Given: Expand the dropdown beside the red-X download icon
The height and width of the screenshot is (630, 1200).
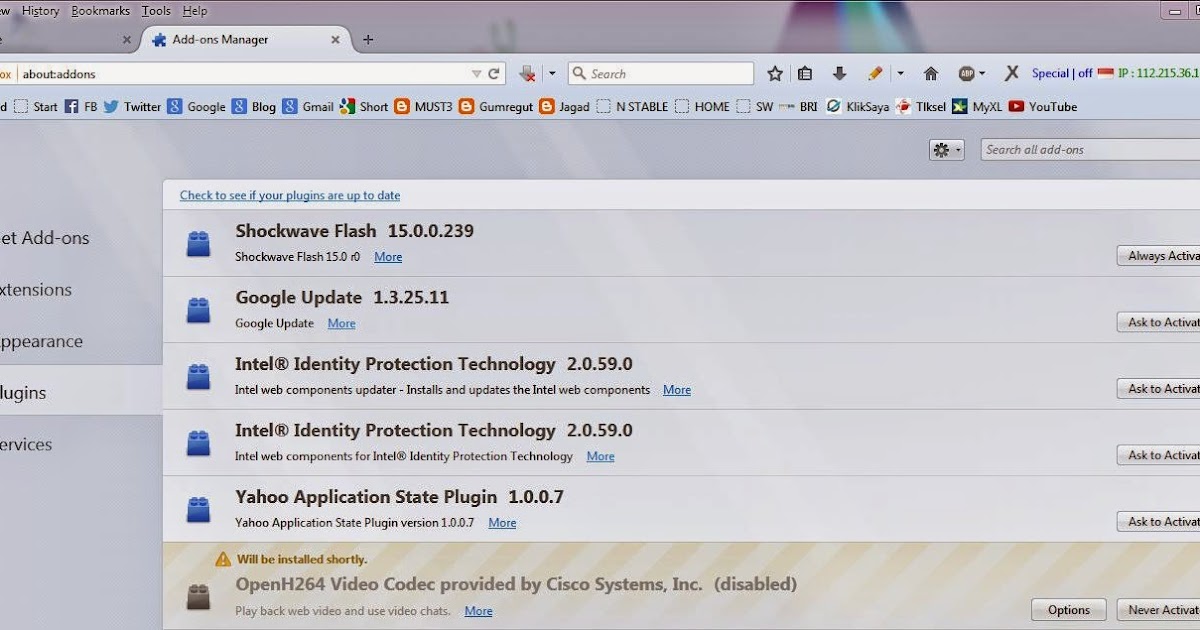Looking at the screenshot, I should (551, 74).
